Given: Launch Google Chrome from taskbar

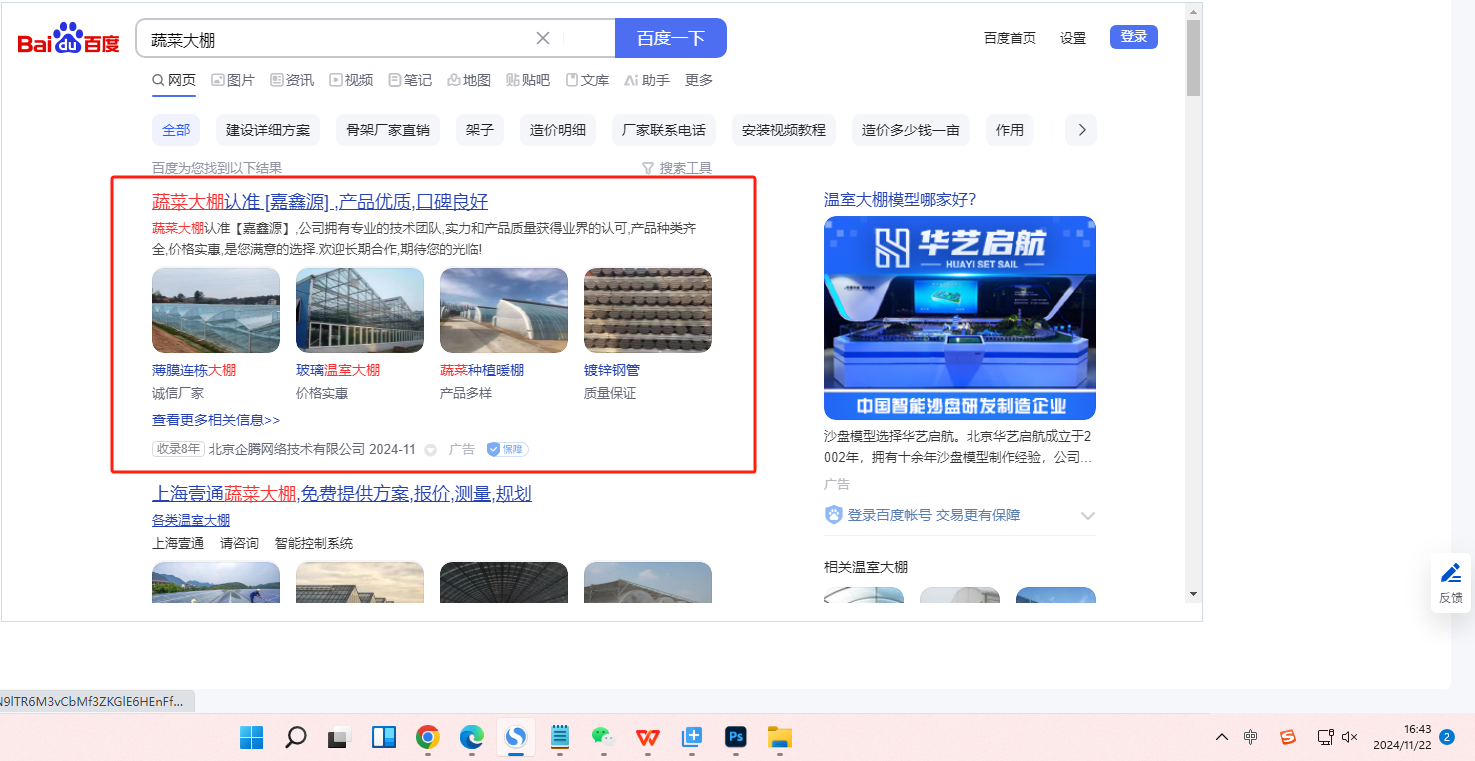Looking at the screenshot, I should point(428,738).
